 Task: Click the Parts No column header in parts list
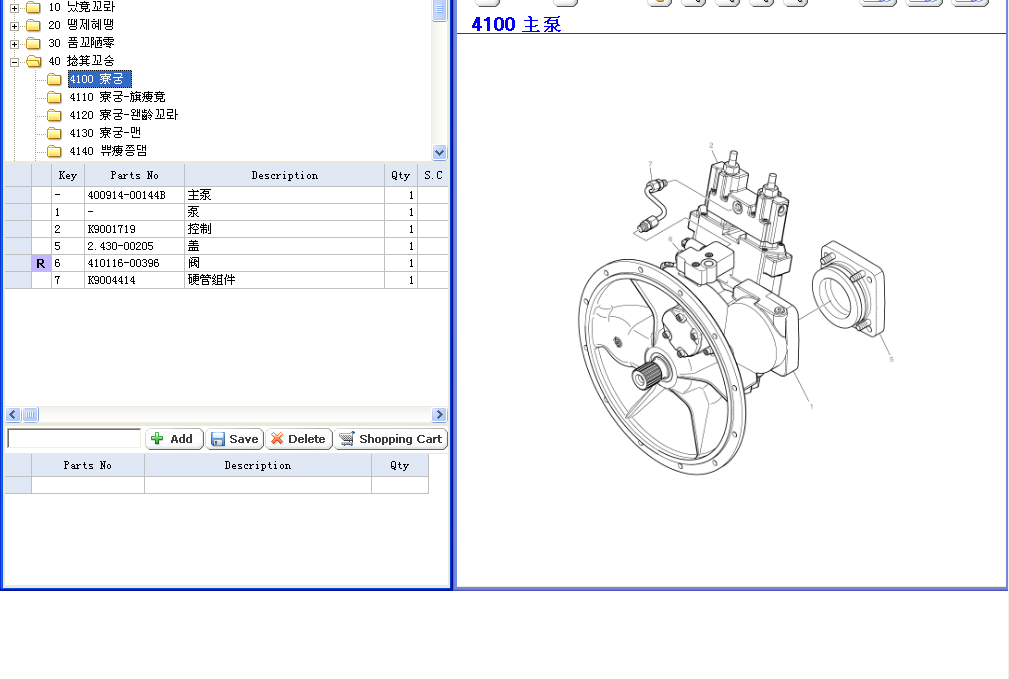point(134,175)
